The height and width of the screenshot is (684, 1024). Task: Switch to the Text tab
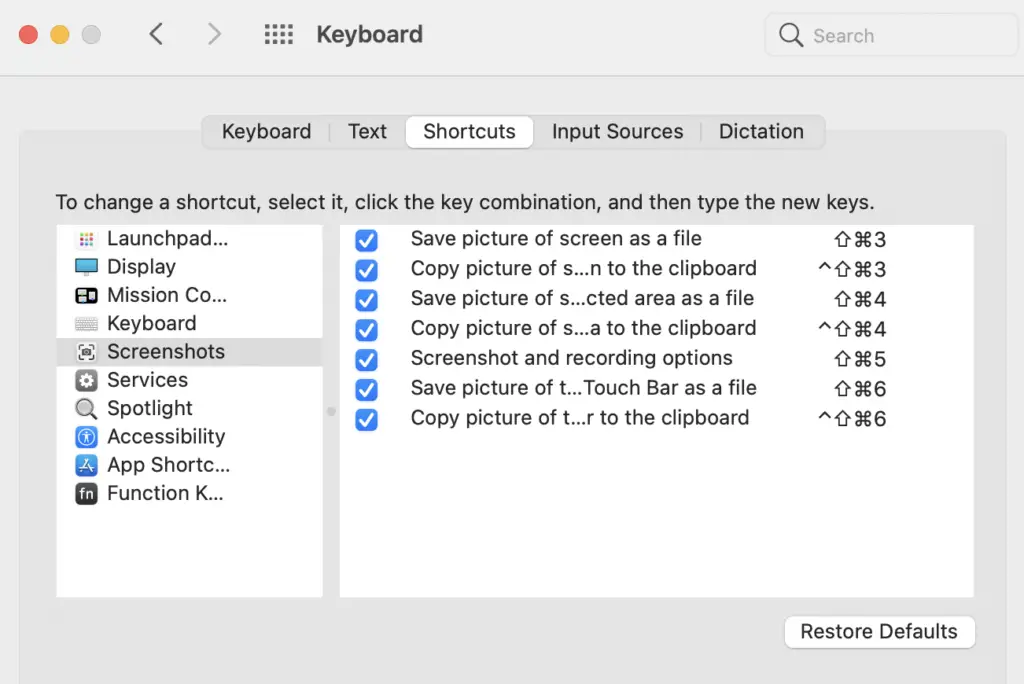coord(367,131)
